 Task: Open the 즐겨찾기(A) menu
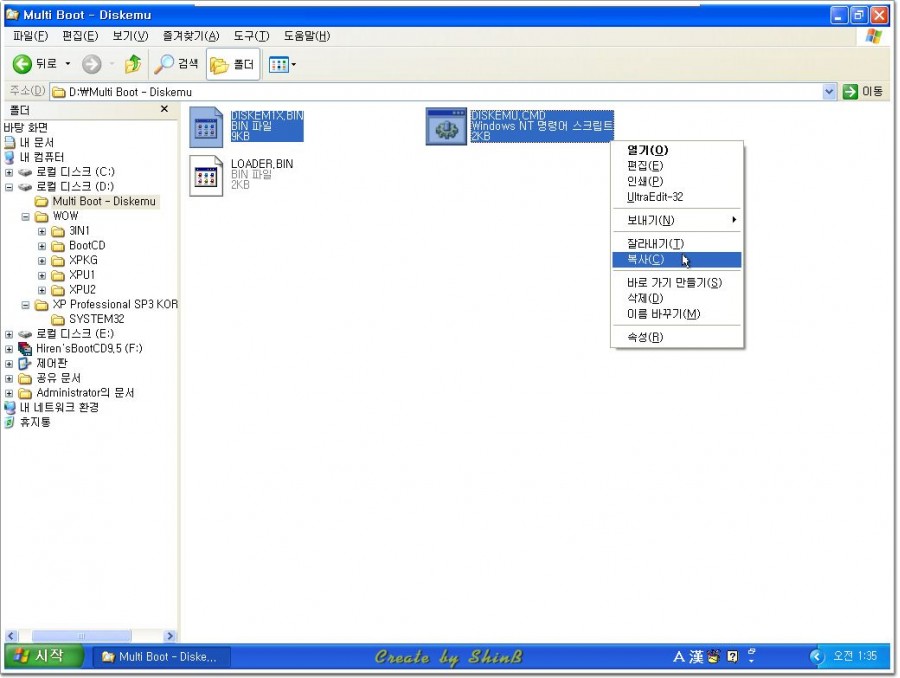[x=191, y=36]
